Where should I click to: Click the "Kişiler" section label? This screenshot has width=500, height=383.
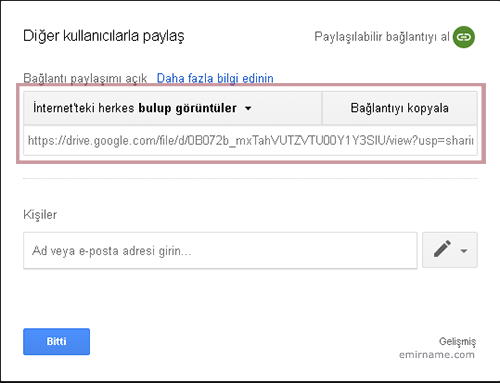tap(40, 214)
